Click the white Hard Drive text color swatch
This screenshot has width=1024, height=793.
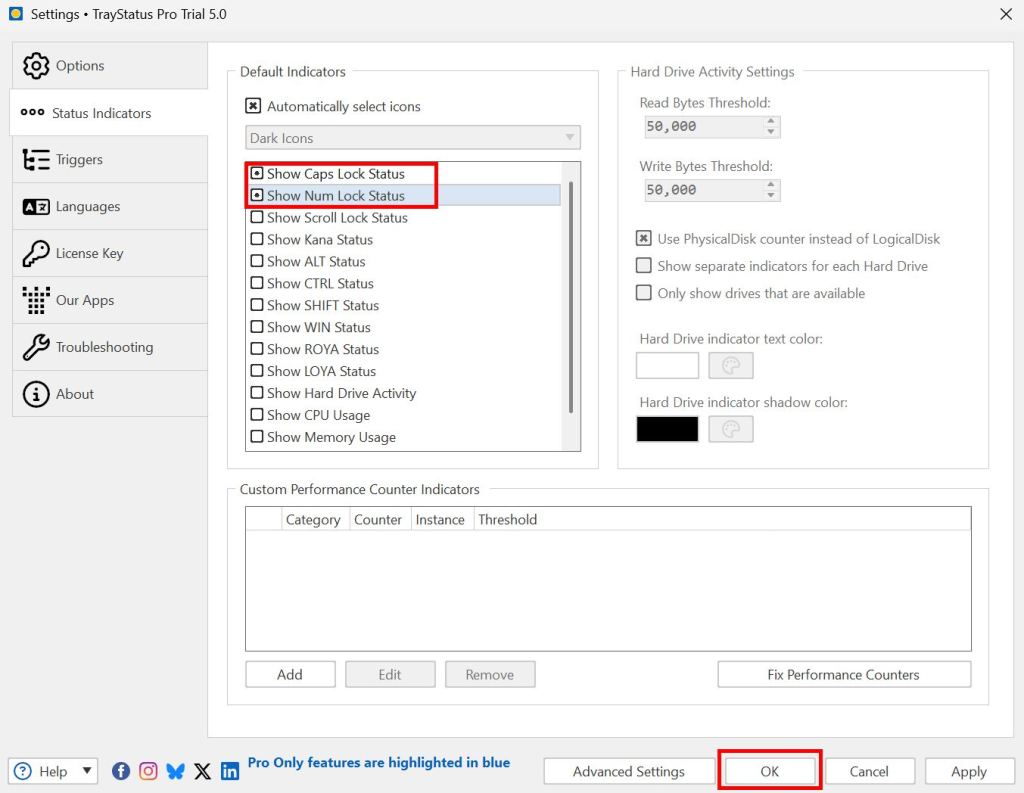tap(667, 365)
